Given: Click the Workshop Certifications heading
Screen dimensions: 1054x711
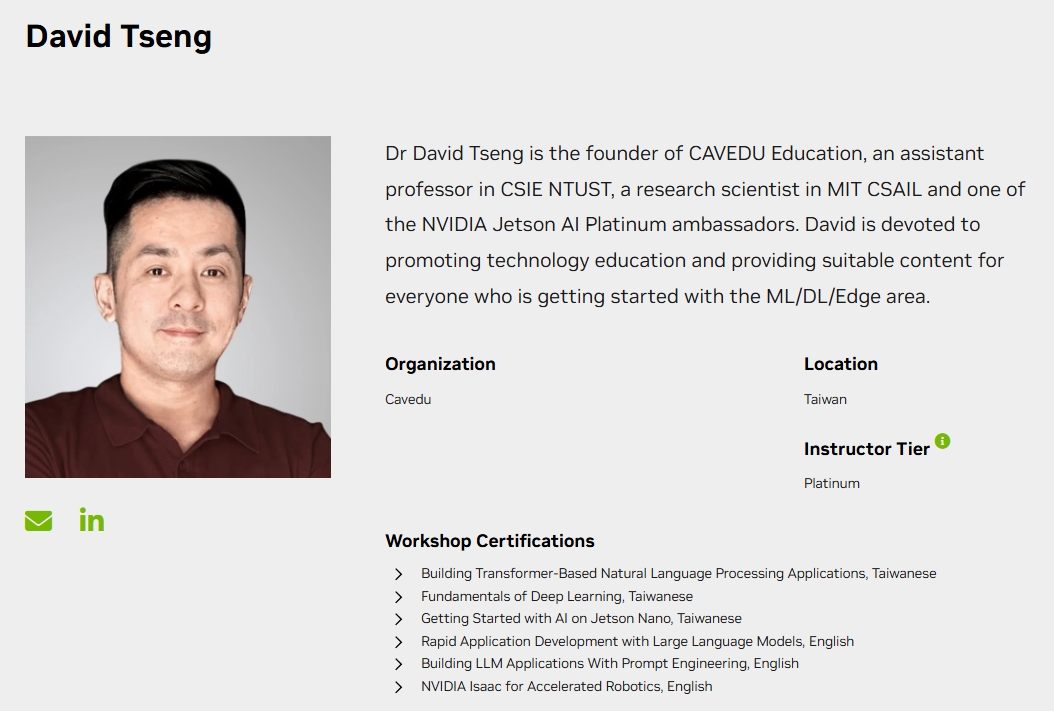Looking at the screenshot, I should pyautogui.click(x=490, y=541).
